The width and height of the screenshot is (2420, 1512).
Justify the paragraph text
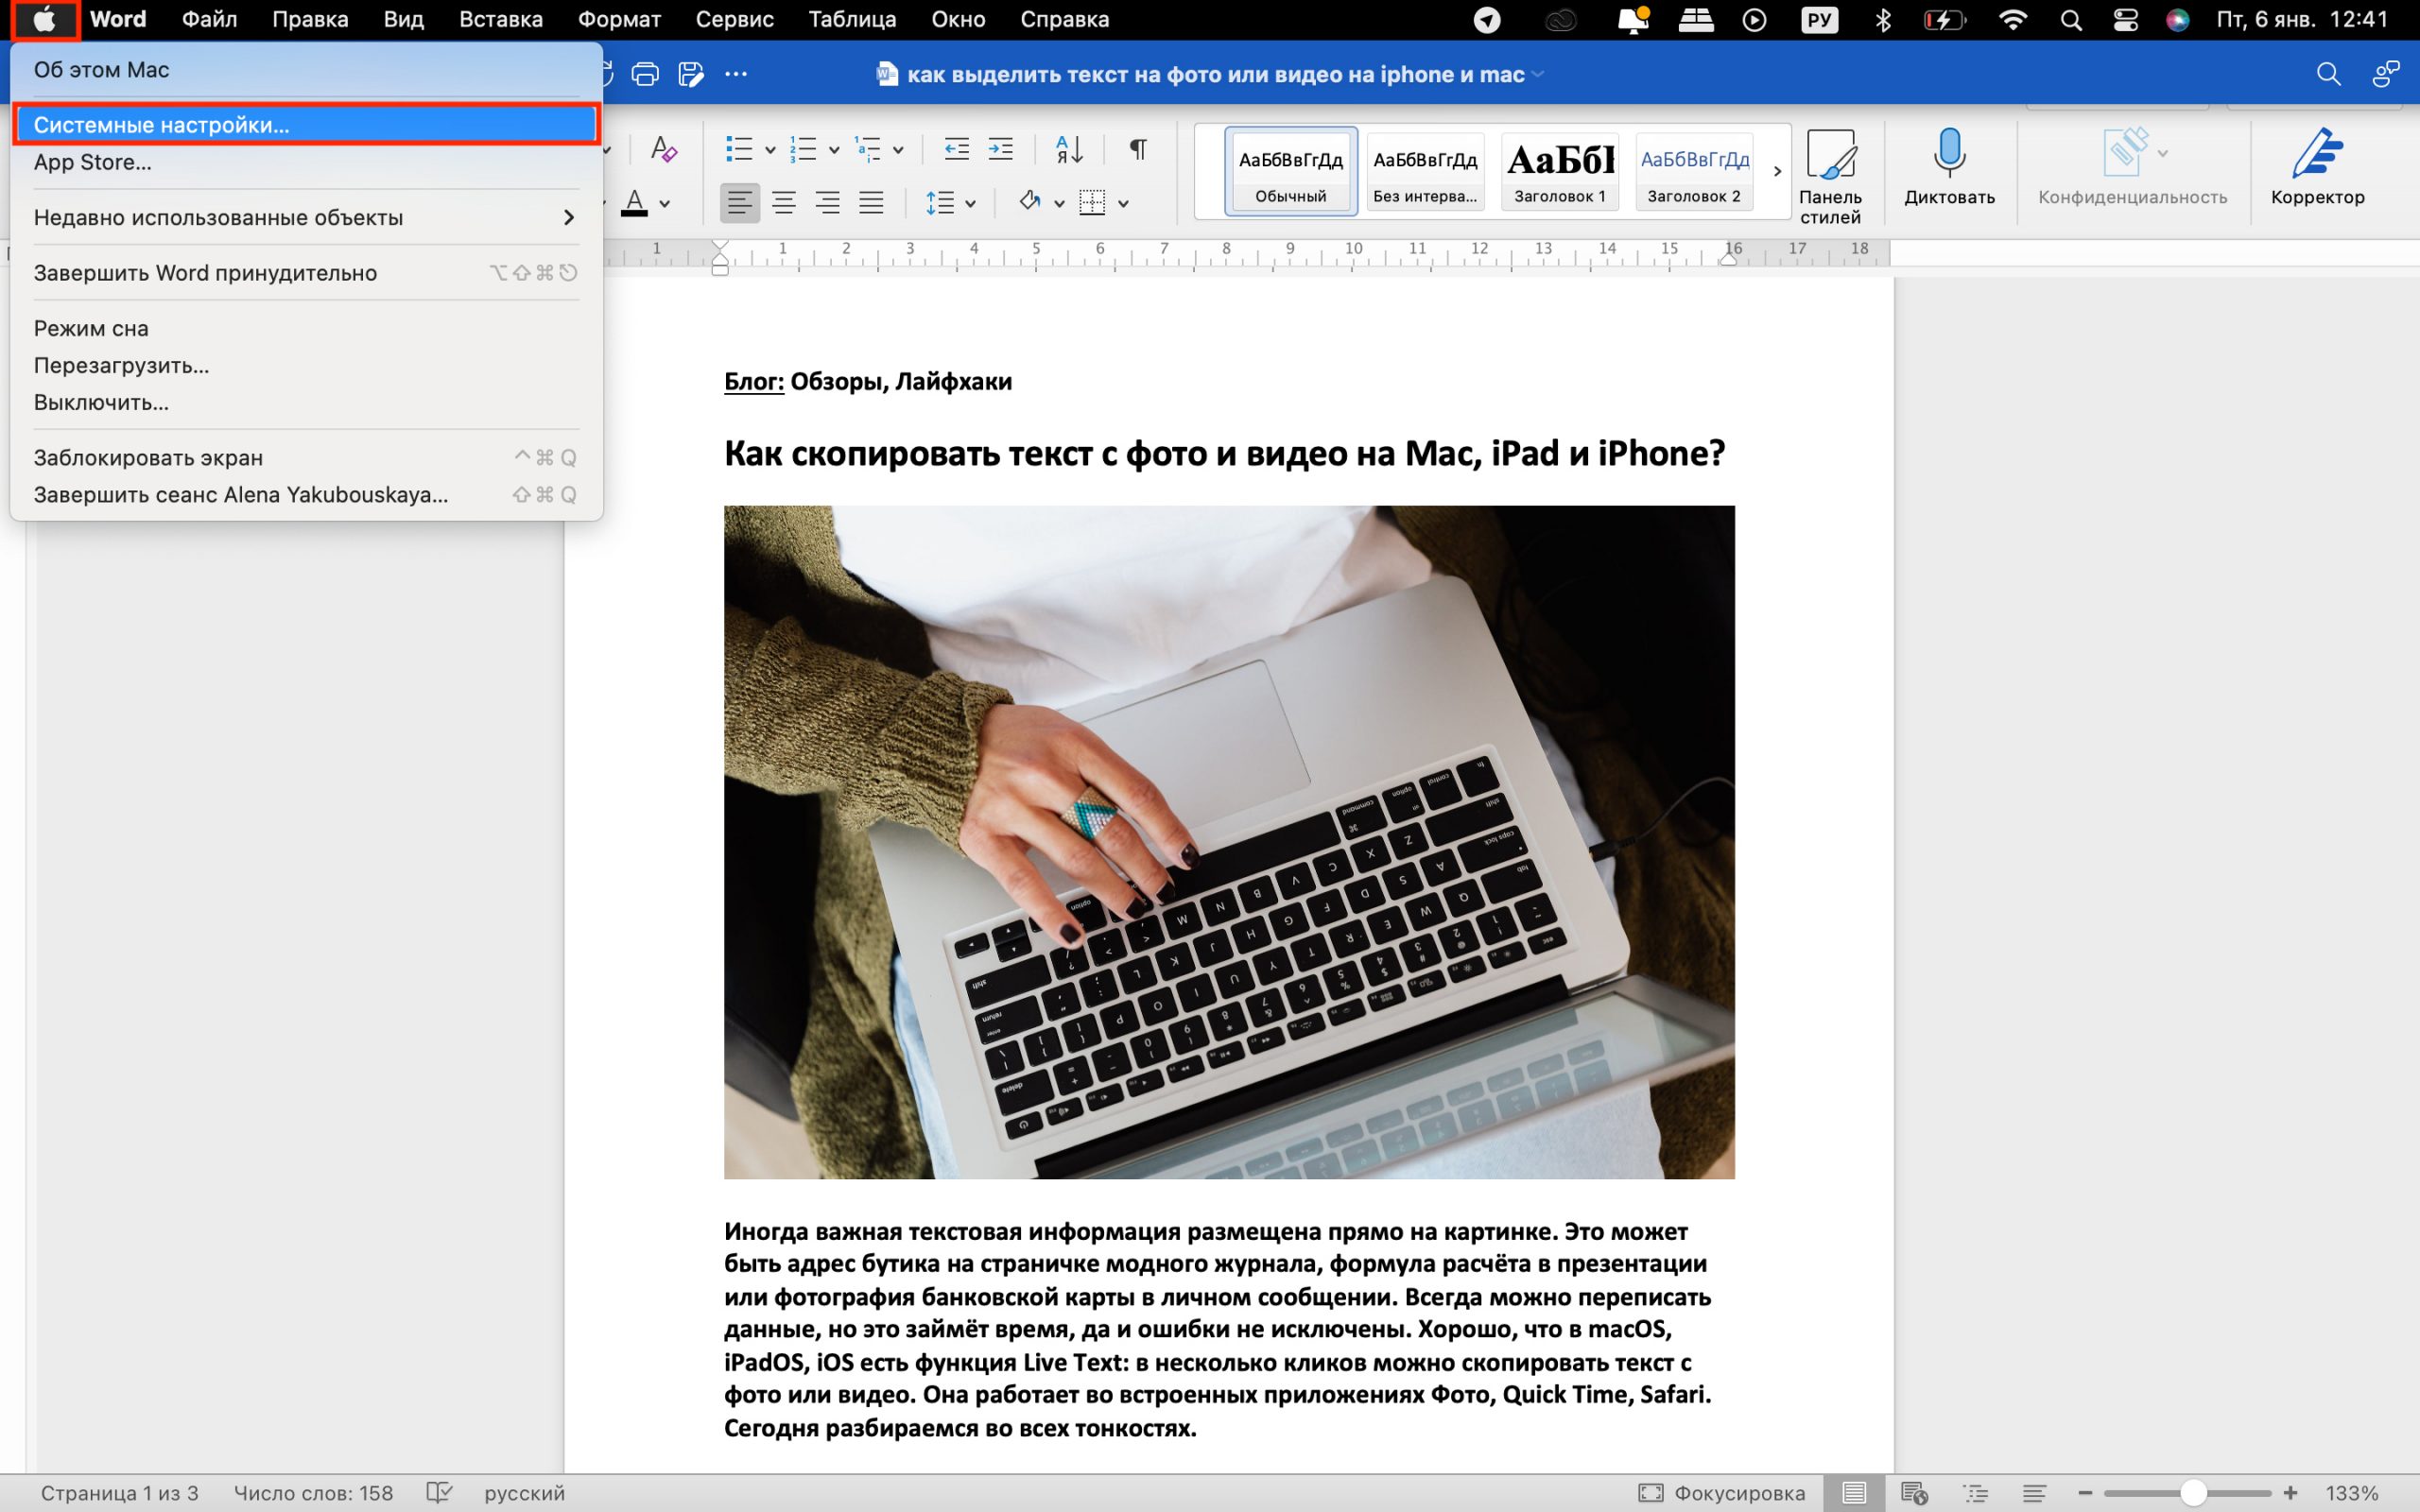pyautogui.click(x=872, y=203)
